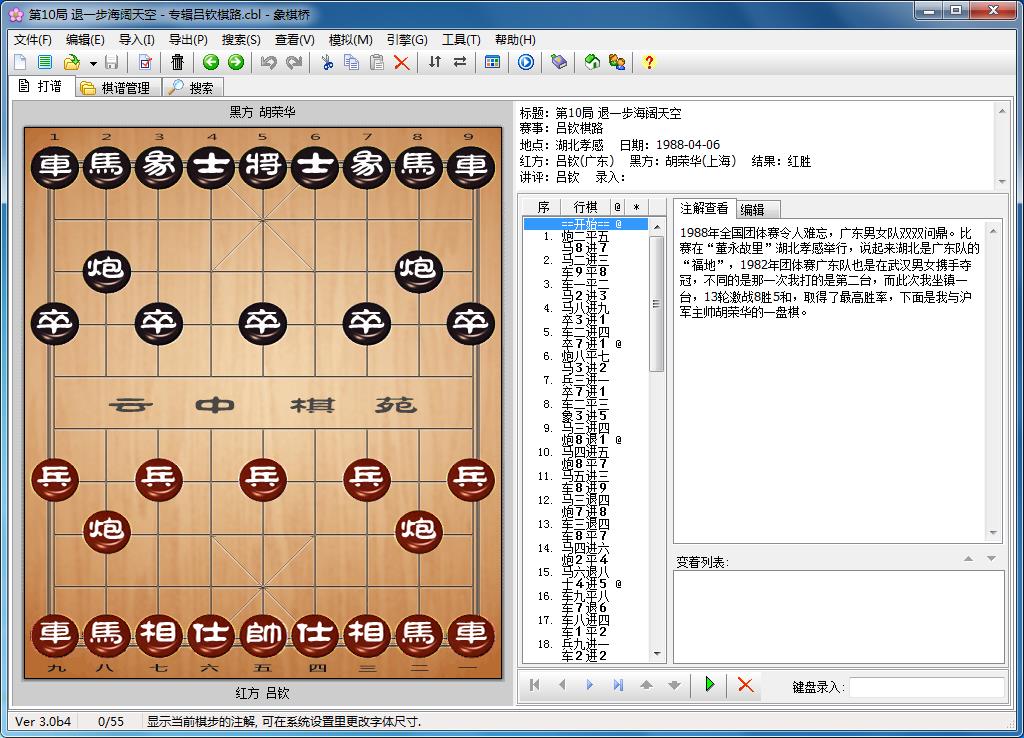Viewport: 1024px width, 738px height.
Task: Click the New document icon
Action: click(x=18, y=62)
